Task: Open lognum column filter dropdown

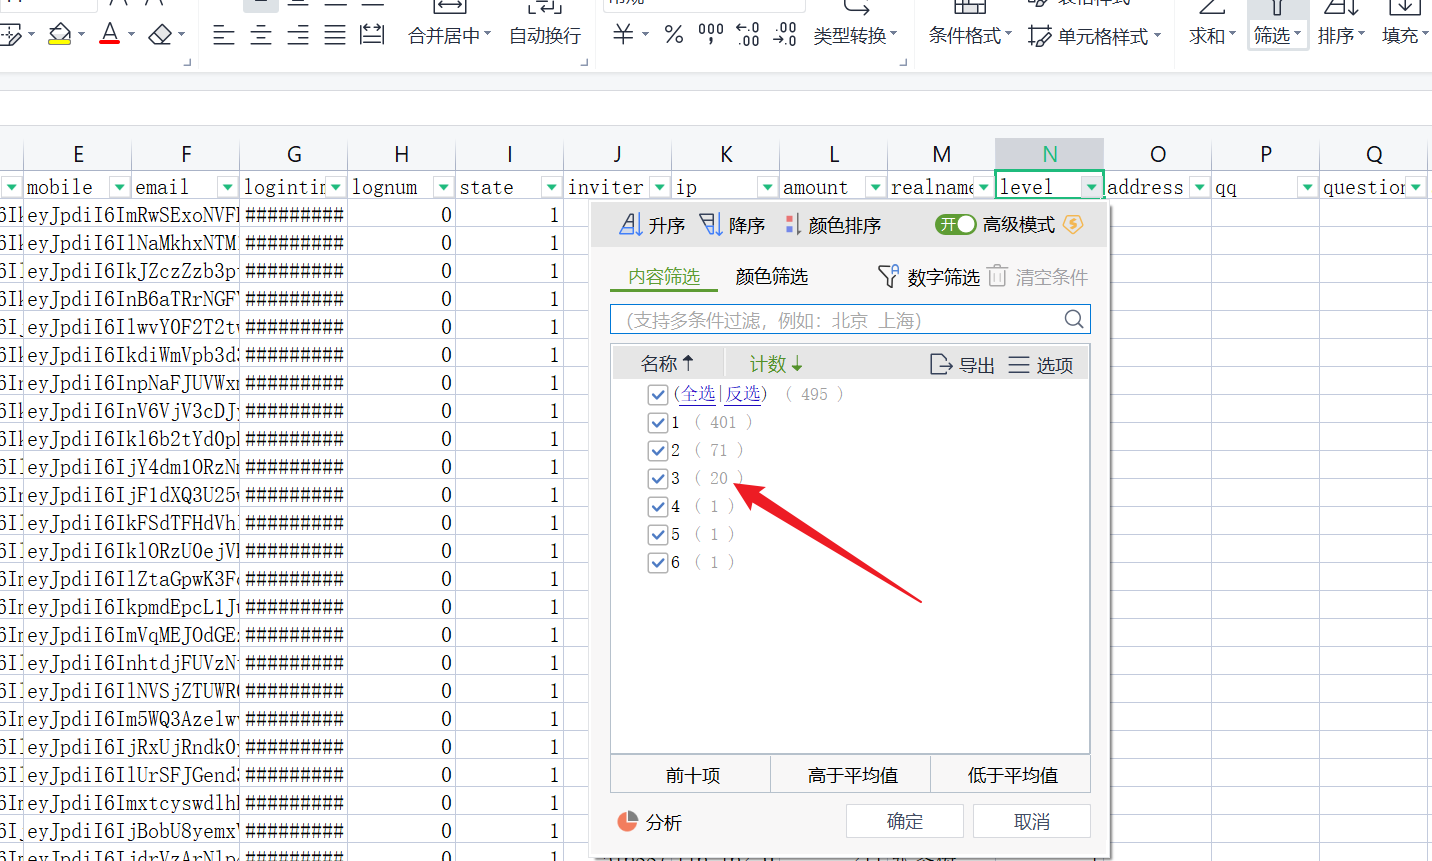Action: [444, 187]
